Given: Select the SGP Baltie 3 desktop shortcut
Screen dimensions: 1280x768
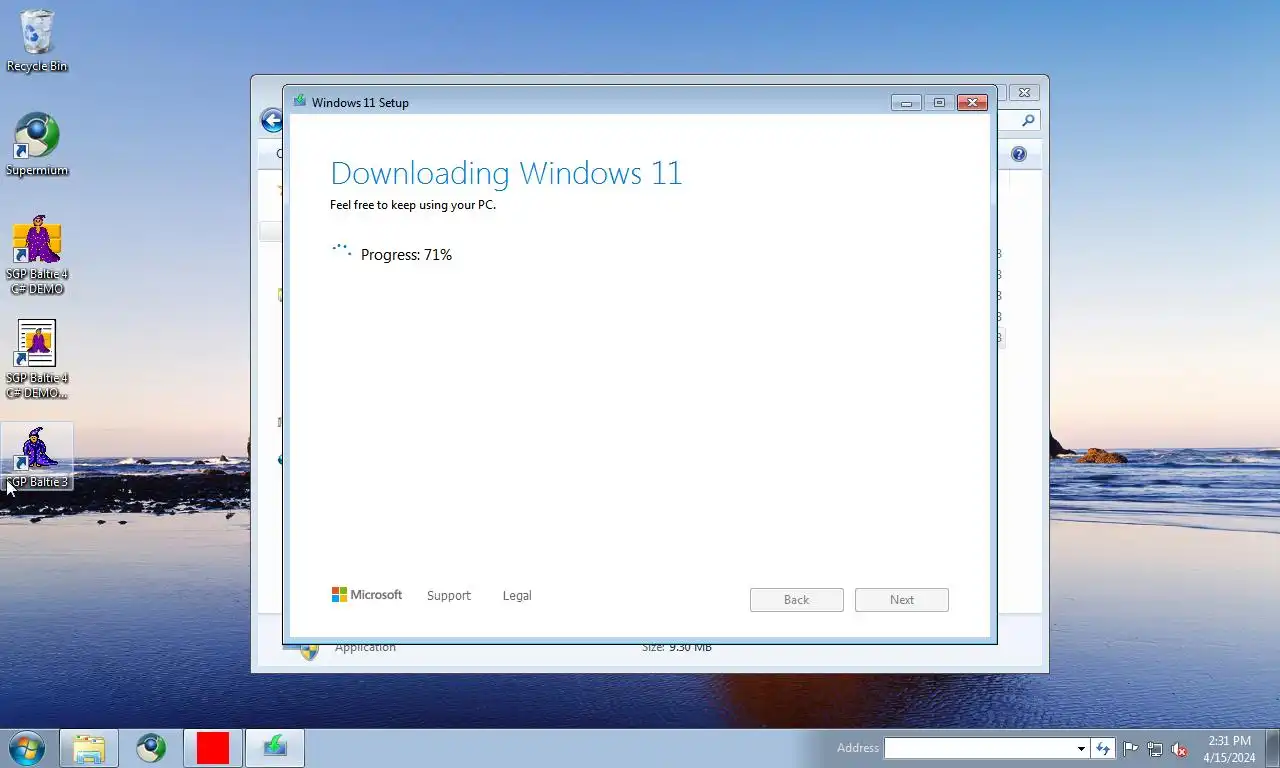Looking at the screenshot, I should [x=37, y=457].
